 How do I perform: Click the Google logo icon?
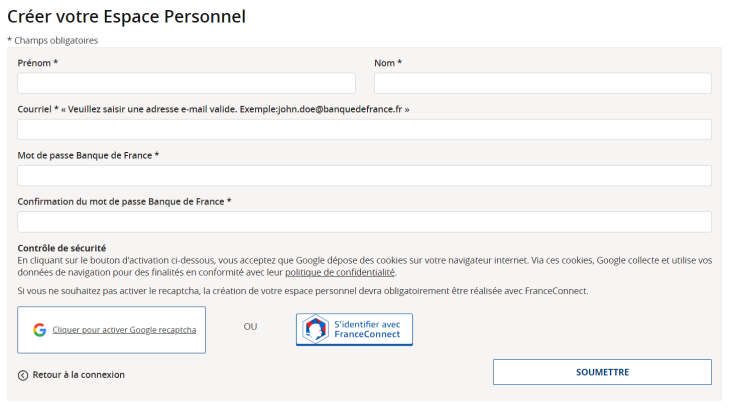pyautogui.click(x=40, y=330)
